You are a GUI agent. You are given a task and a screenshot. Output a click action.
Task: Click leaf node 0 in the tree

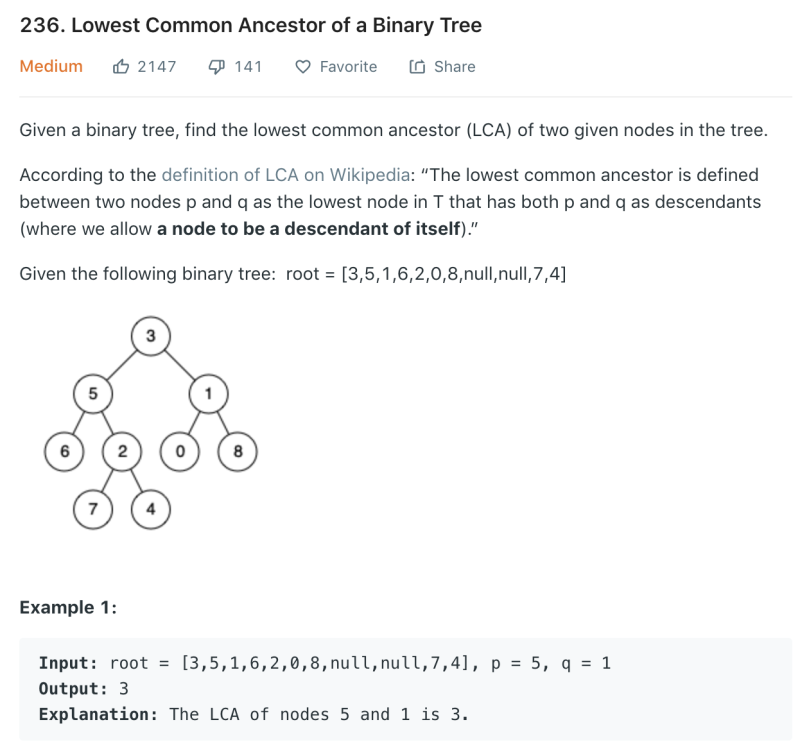click(x=180, y=452)
